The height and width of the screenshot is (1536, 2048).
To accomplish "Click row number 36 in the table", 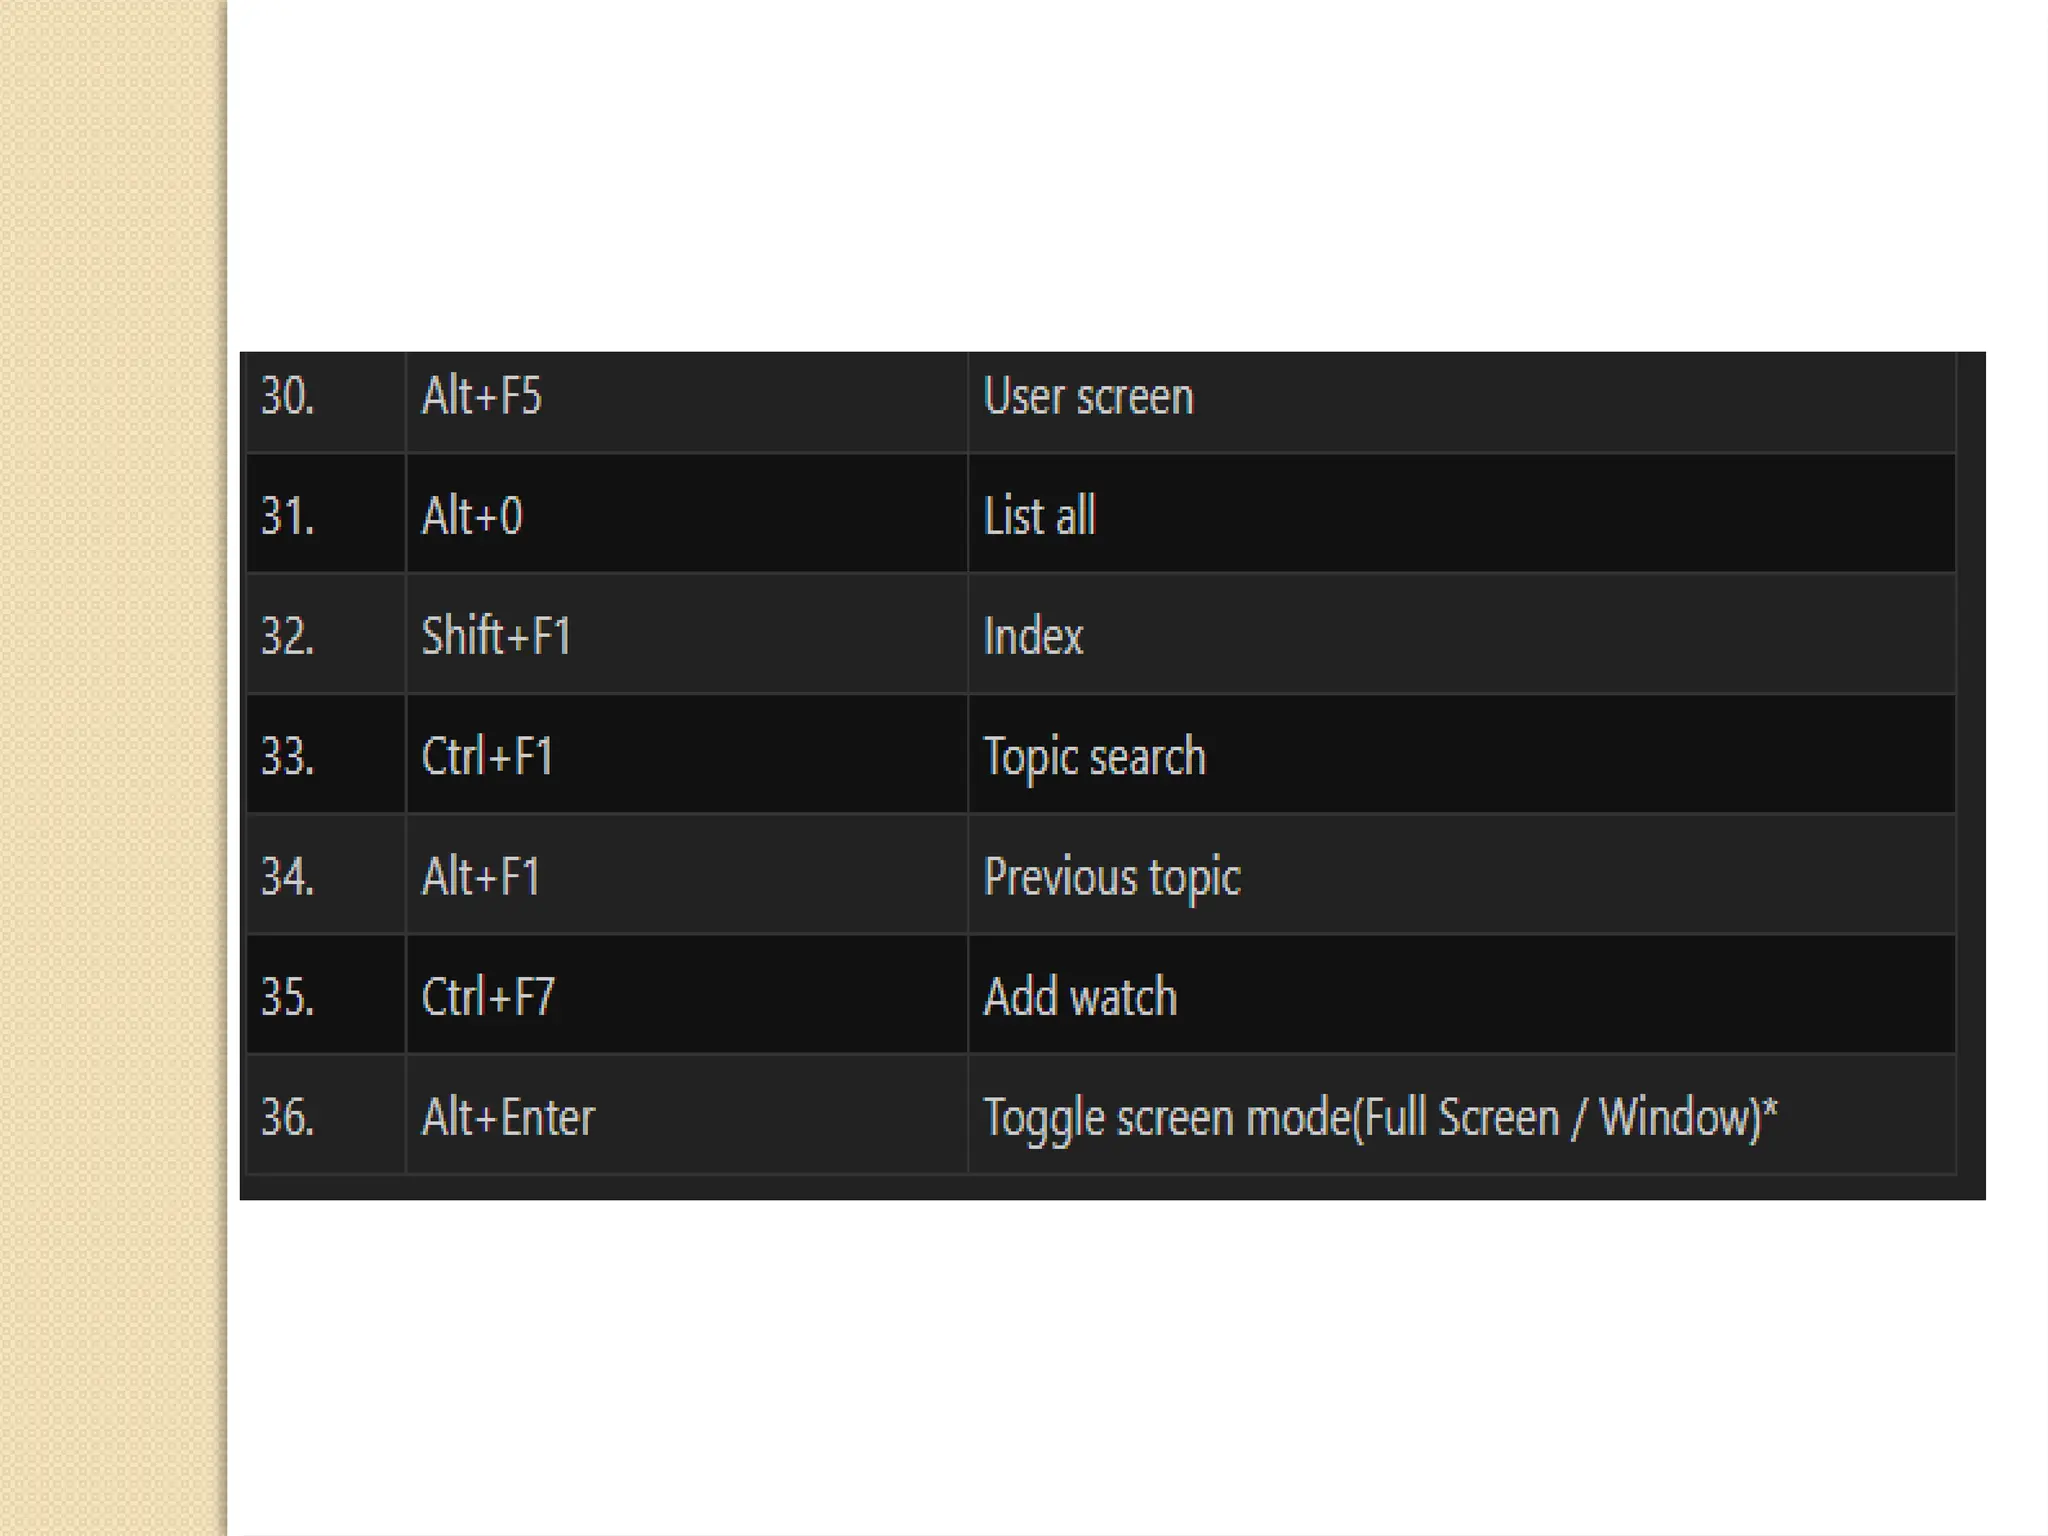I will [x=288, y=1117].
